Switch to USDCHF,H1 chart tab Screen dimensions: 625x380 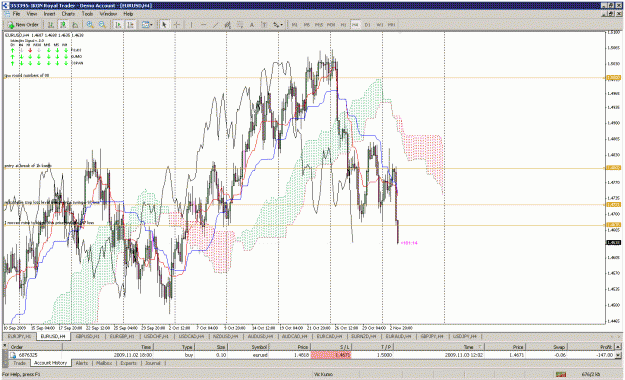tap(157, 337)
